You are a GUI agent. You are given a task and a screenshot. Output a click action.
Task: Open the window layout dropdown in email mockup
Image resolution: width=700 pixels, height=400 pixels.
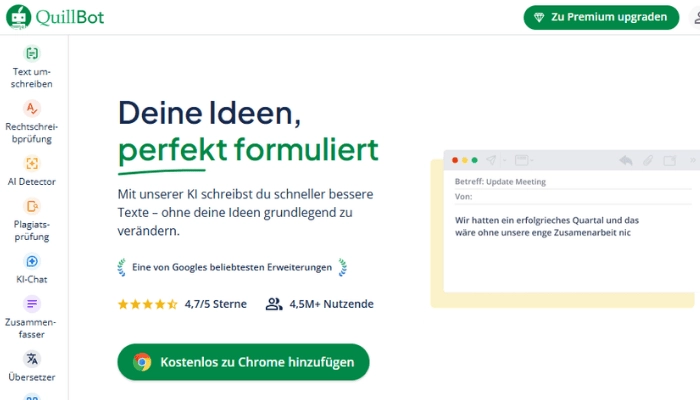pyautogui.click(x=524, y=160)
